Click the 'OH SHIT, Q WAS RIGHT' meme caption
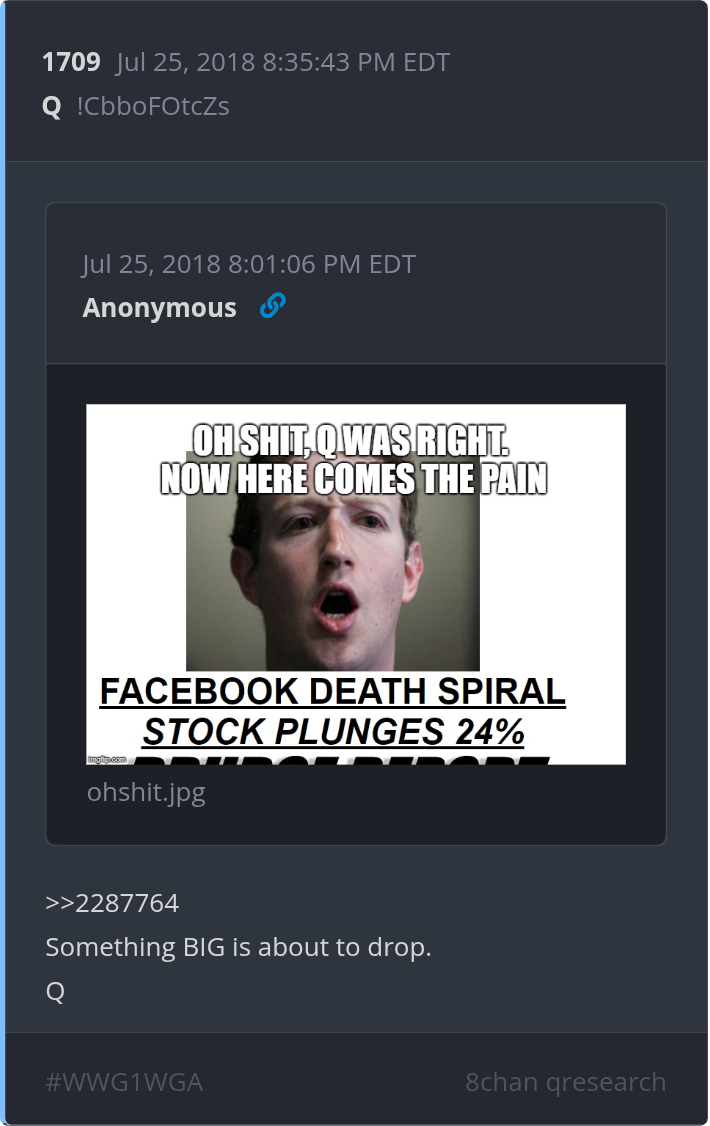Image resolution: width=710 pixels, height=1126 pixels. [351, 440]
